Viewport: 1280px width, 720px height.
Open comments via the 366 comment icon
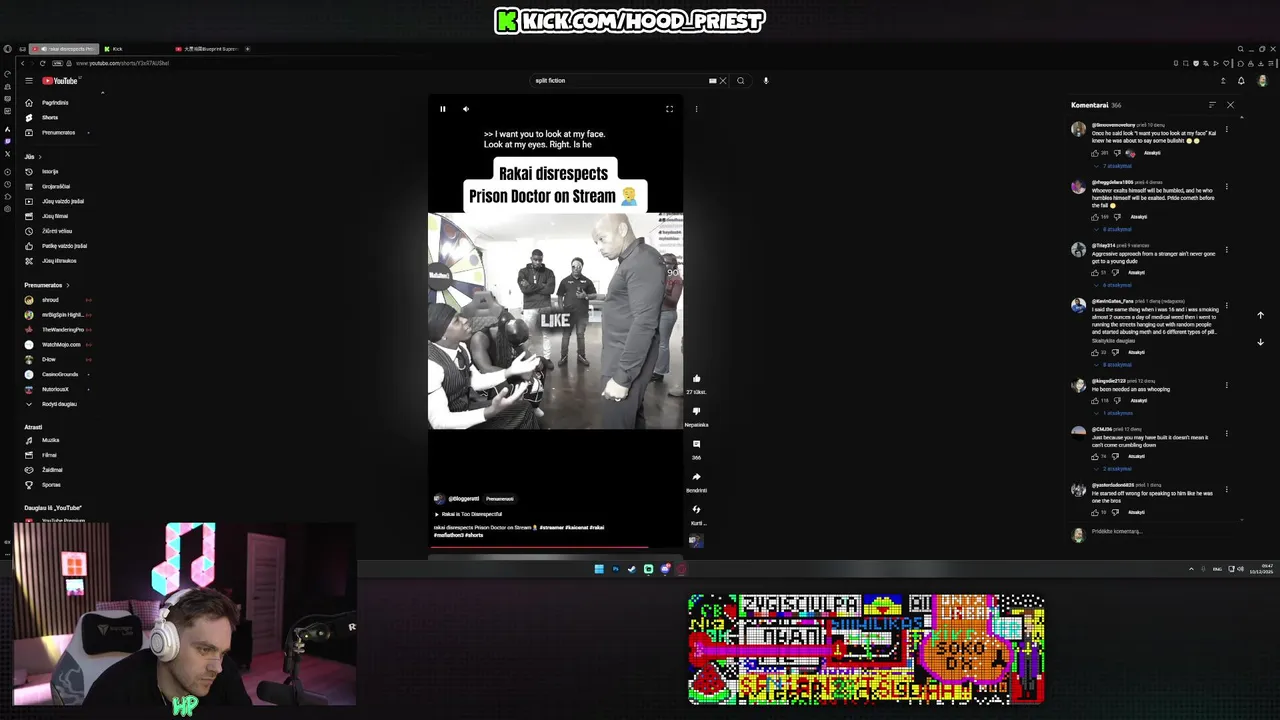tap(697, 444)
